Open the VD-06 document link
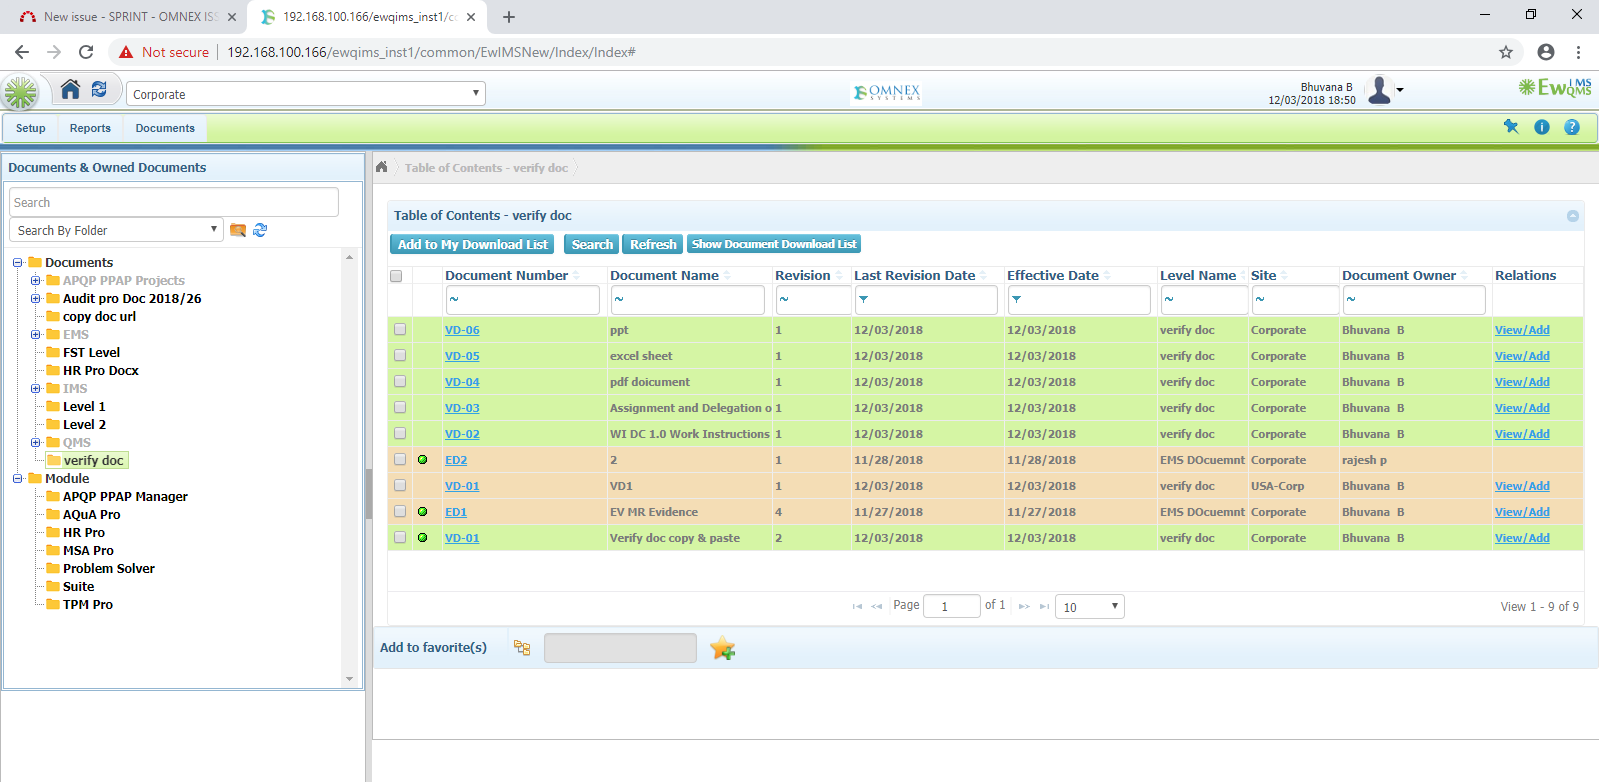The height and width of the screenshot is (782, 1599). pyautogui.click(x=462, y=330)
